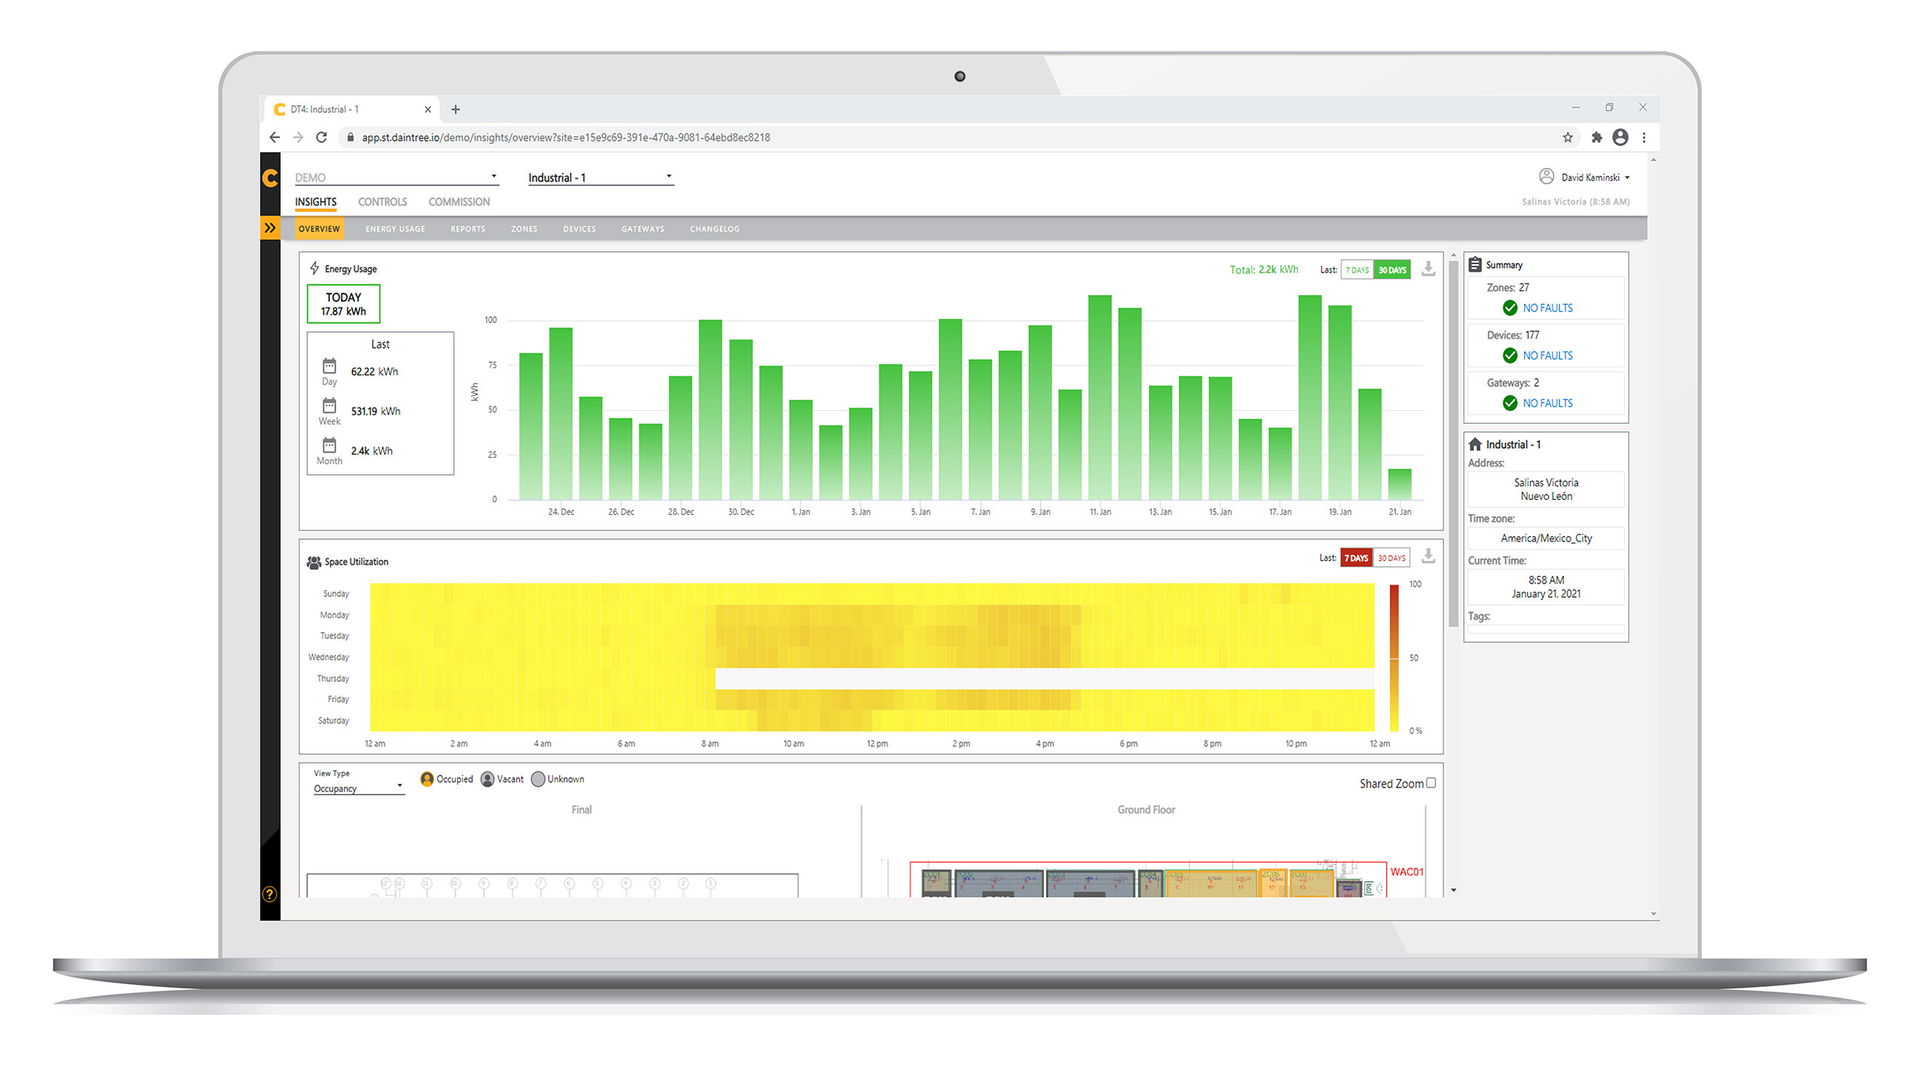1920x1066 pixels.
Task: Click the TODAY 17.87 kWh card
Action: tap(343, 303)
